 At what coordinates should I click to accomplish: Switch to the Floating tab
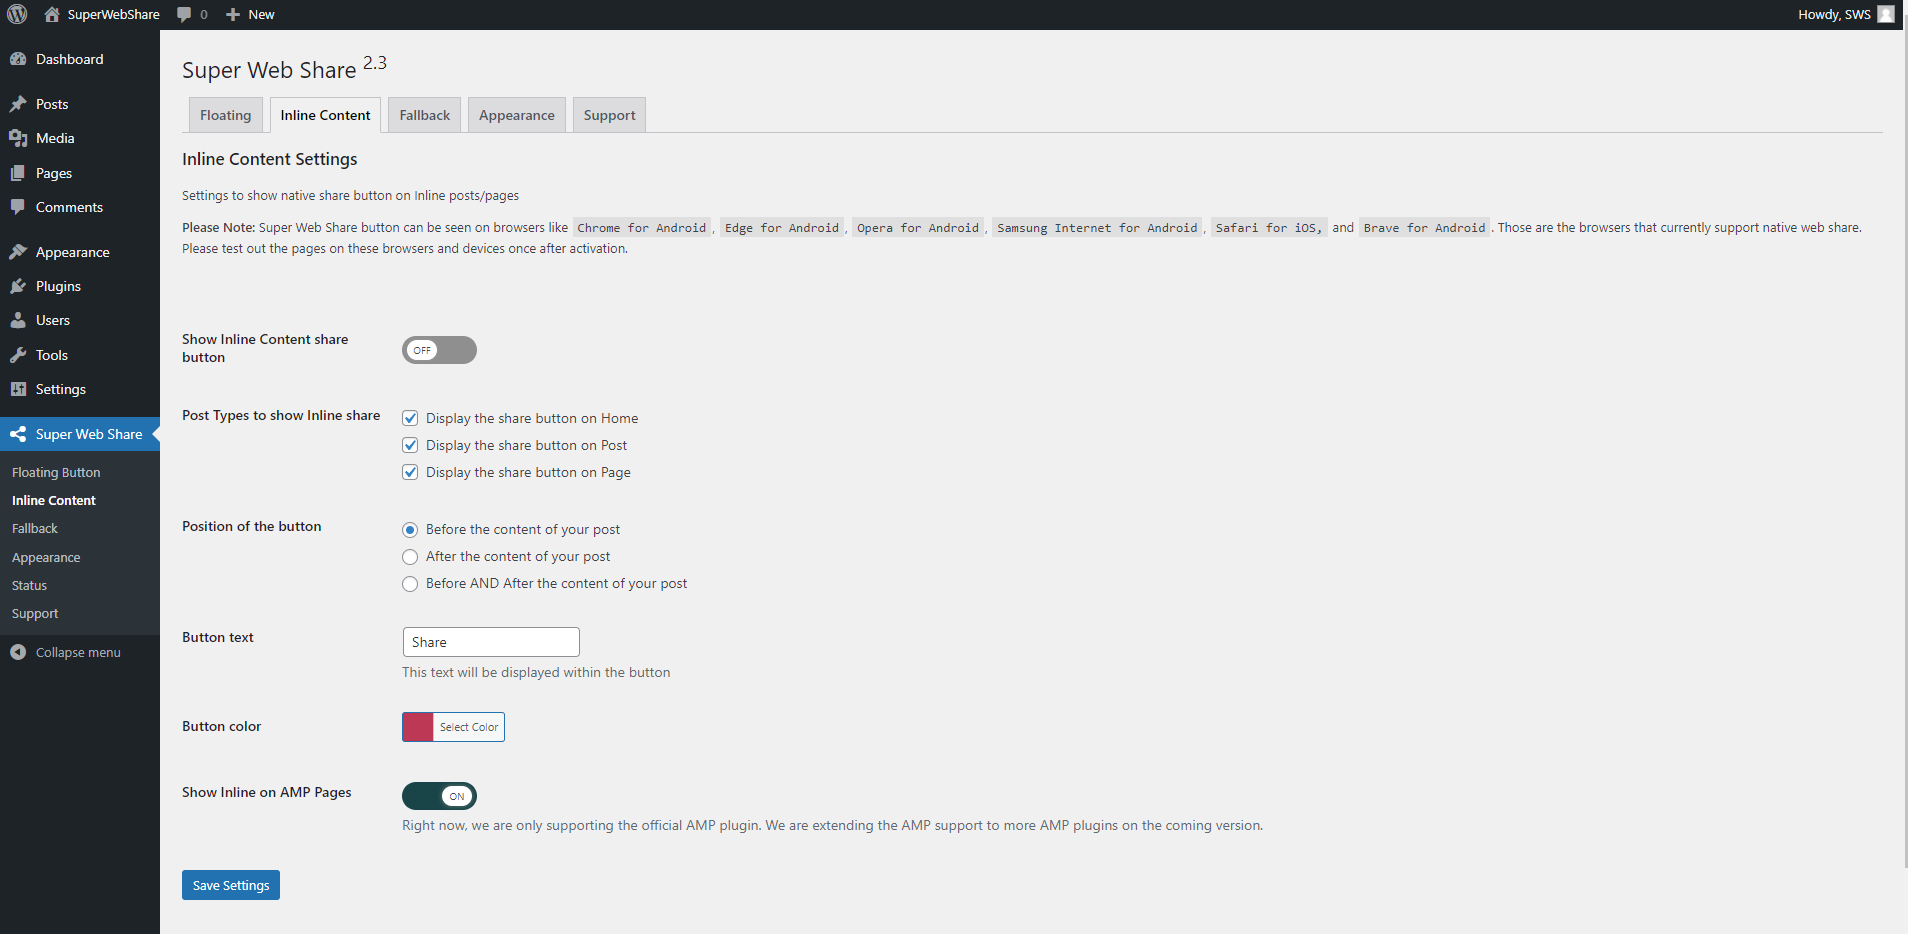226,115
